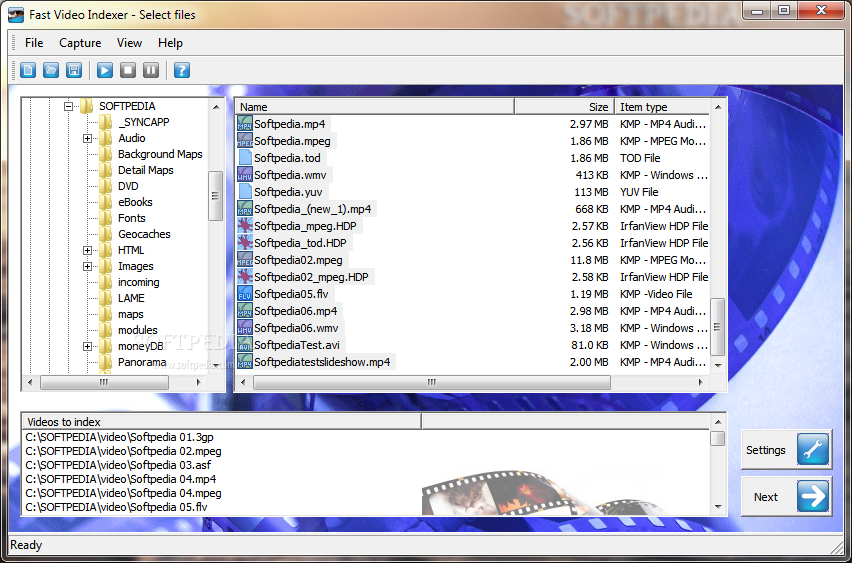Click the blank file icon of Softpedia.tod

click(x=245, y=158)
